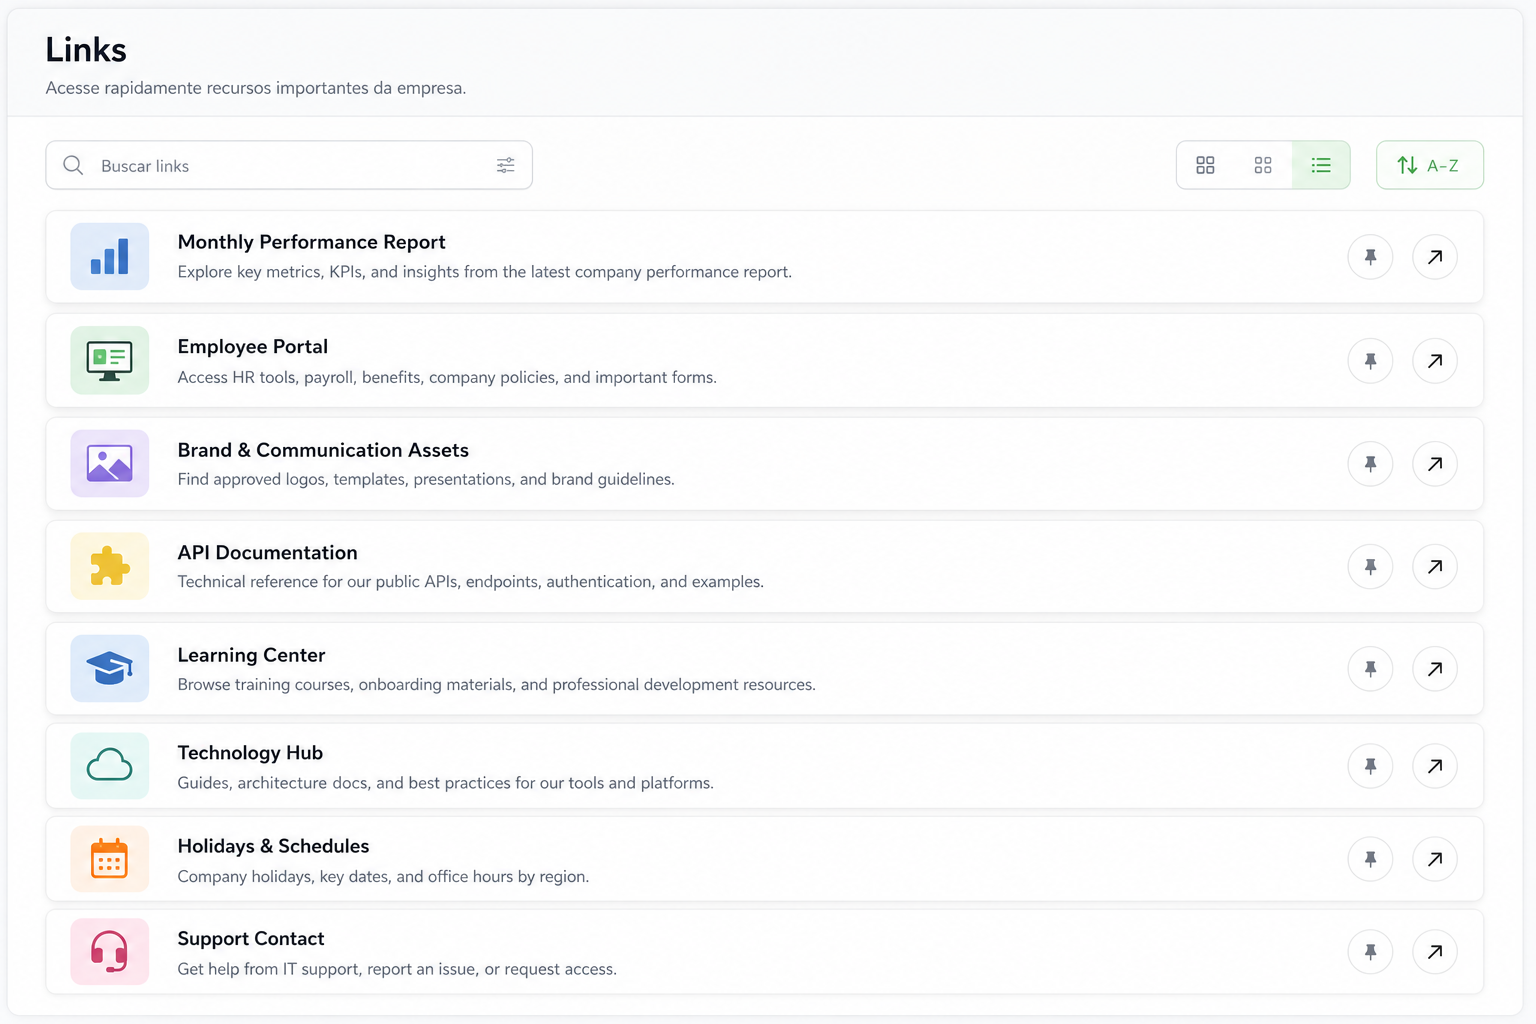This screenshot has width=1536, height=1024.
Task: Click the puzzle piece icon for API Documentation
Action: click(110, 567)
